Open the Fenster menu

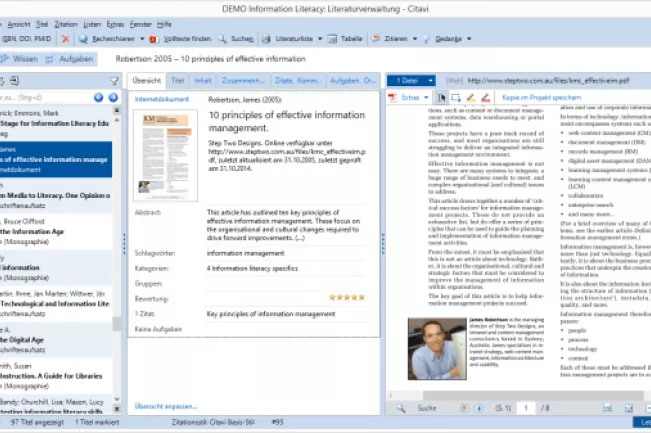tap(141, 24)
